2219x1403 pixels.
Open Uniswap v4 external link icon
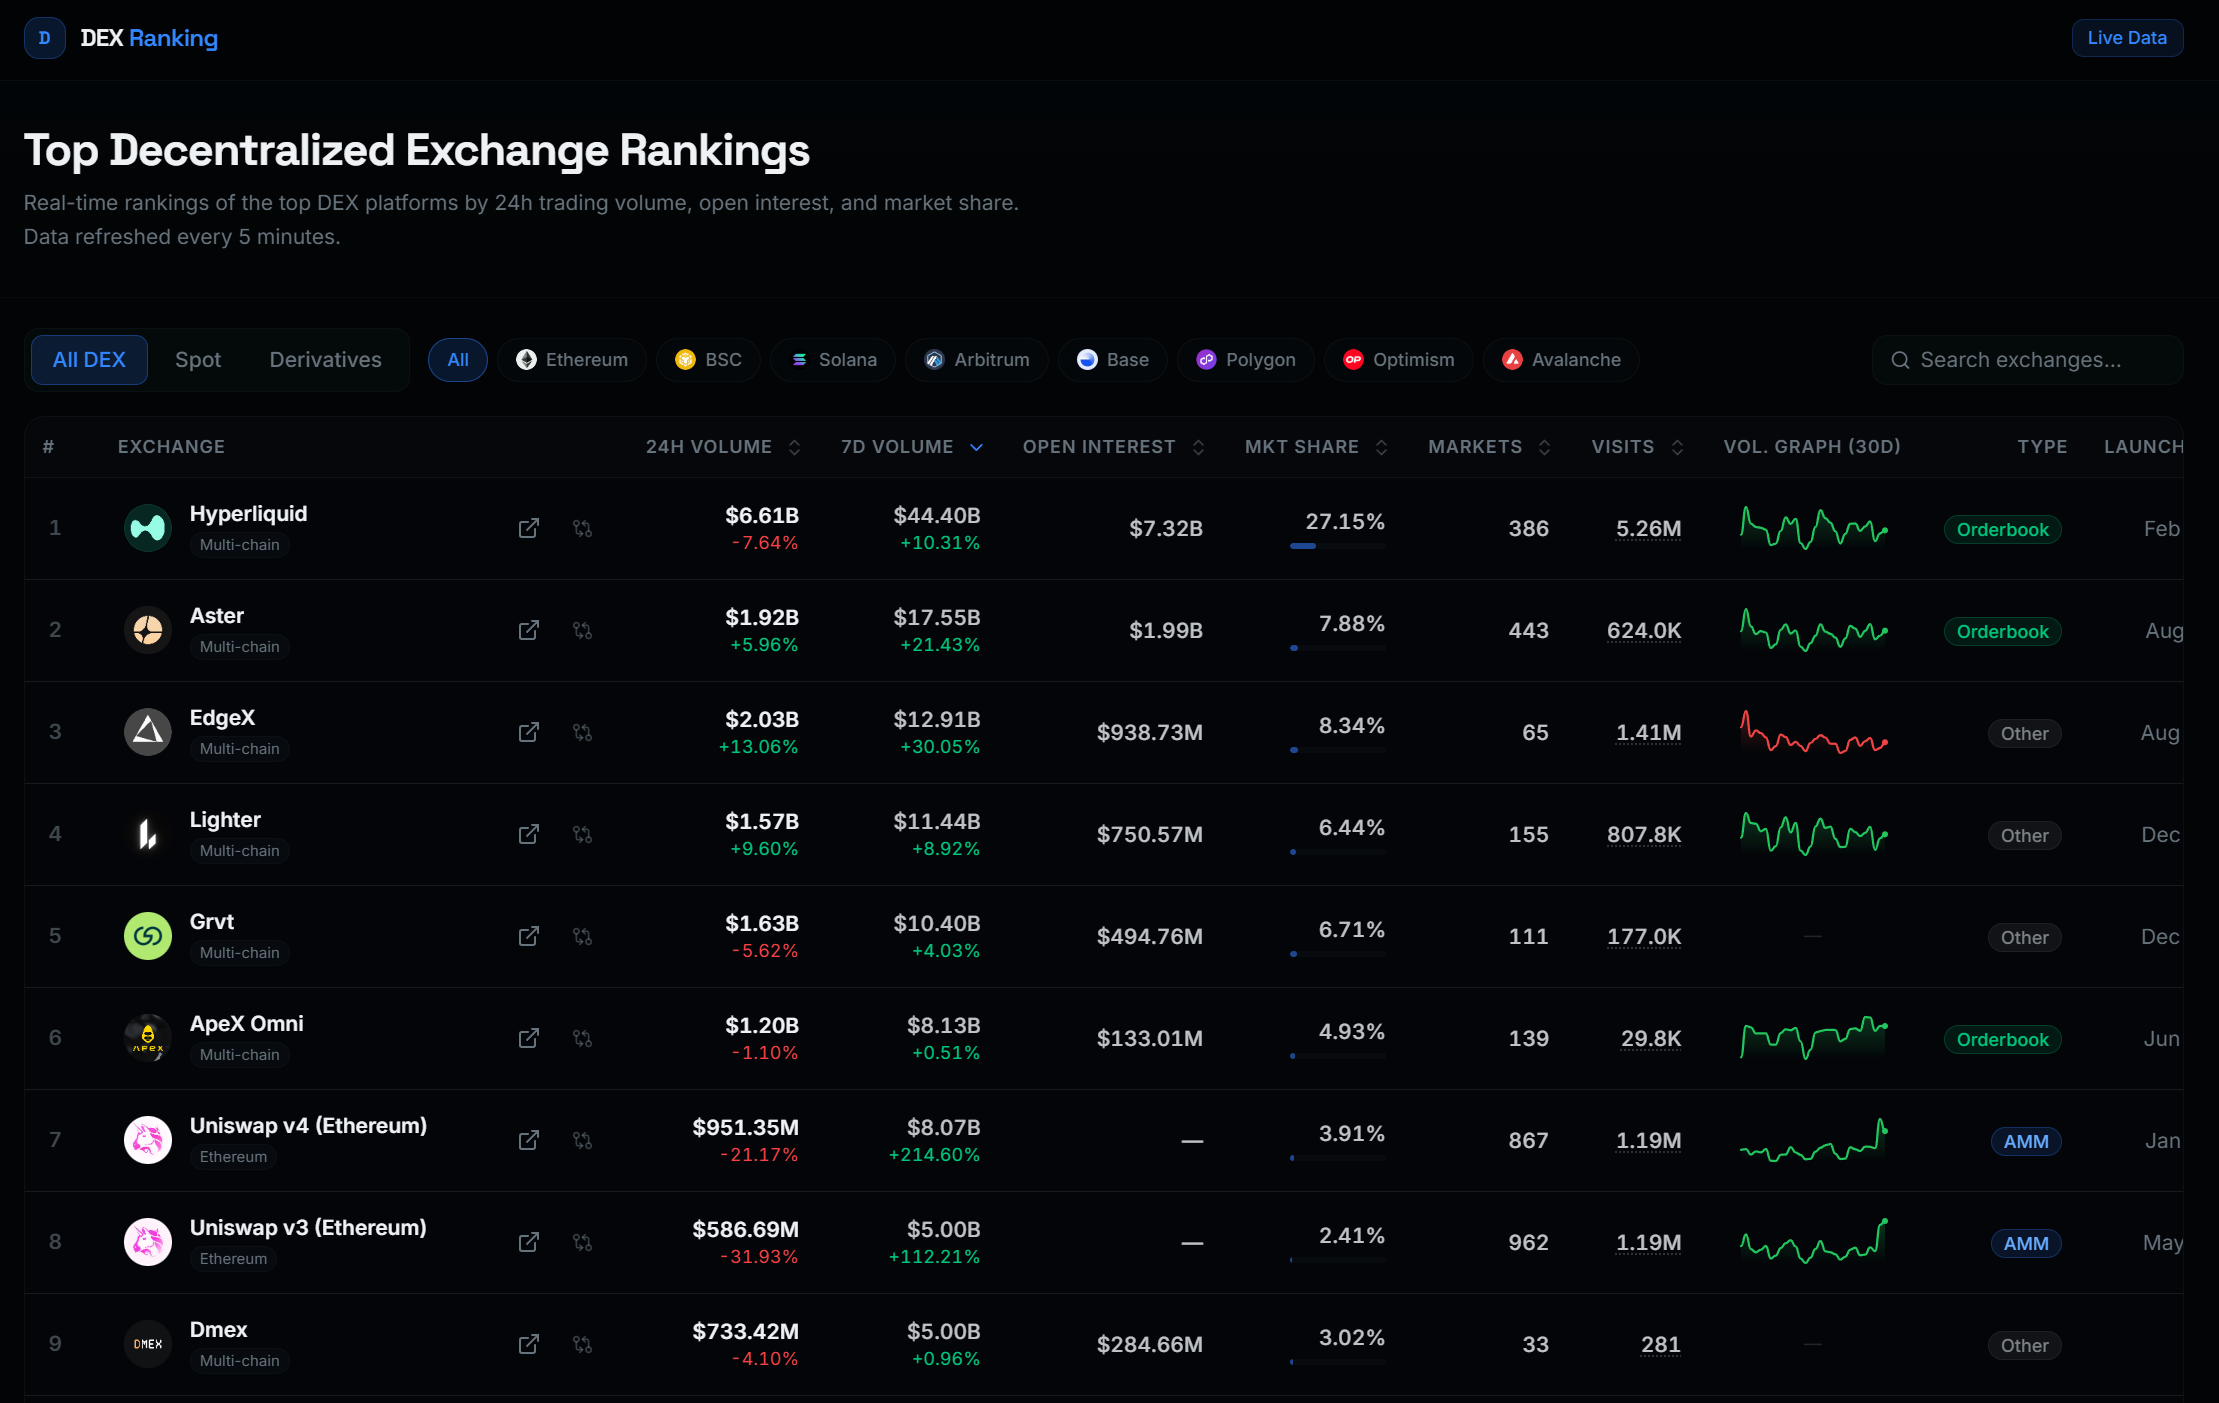click(x=529, y=1140)
